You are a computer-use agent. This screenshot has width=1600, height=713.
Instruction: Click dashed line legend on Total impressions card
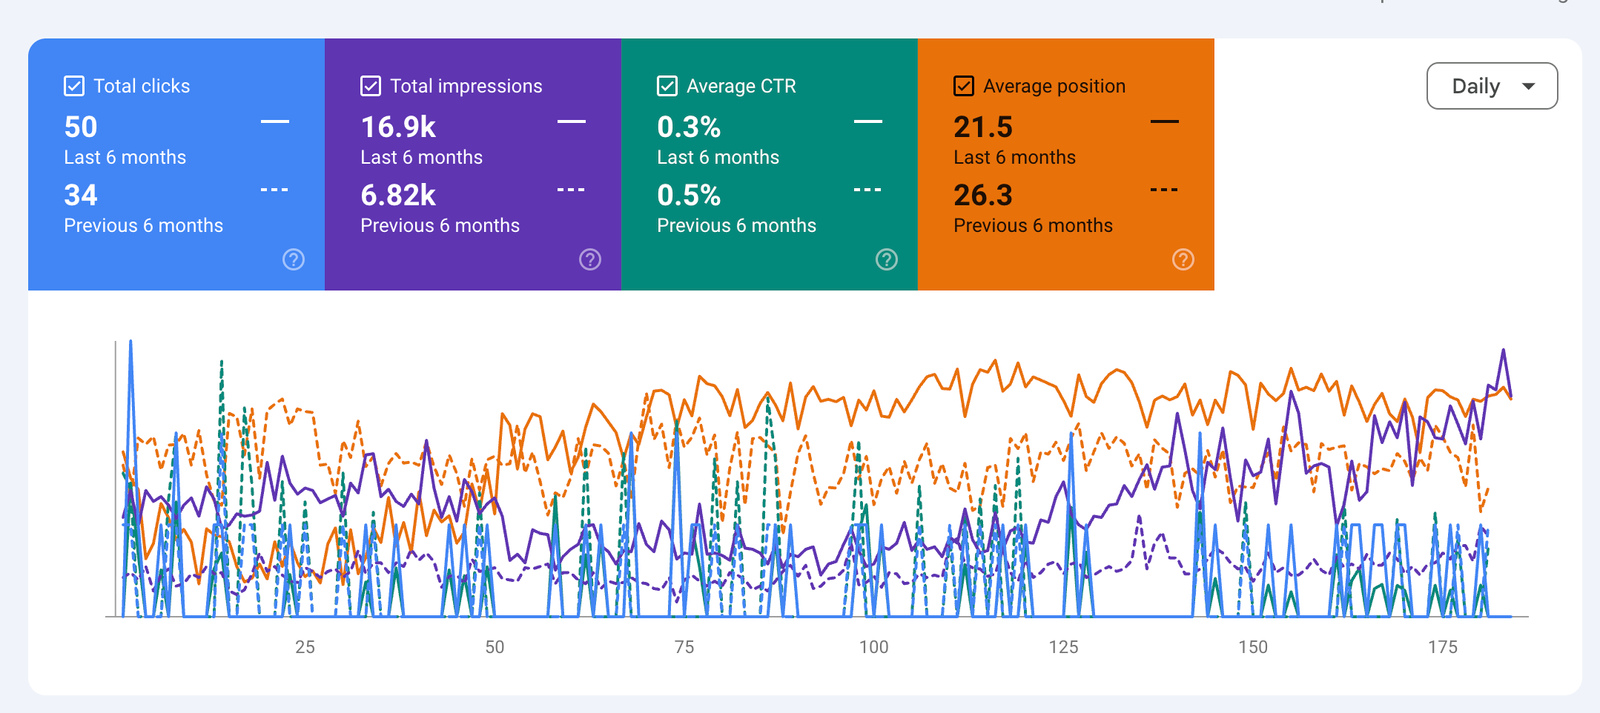pos(571,190)
